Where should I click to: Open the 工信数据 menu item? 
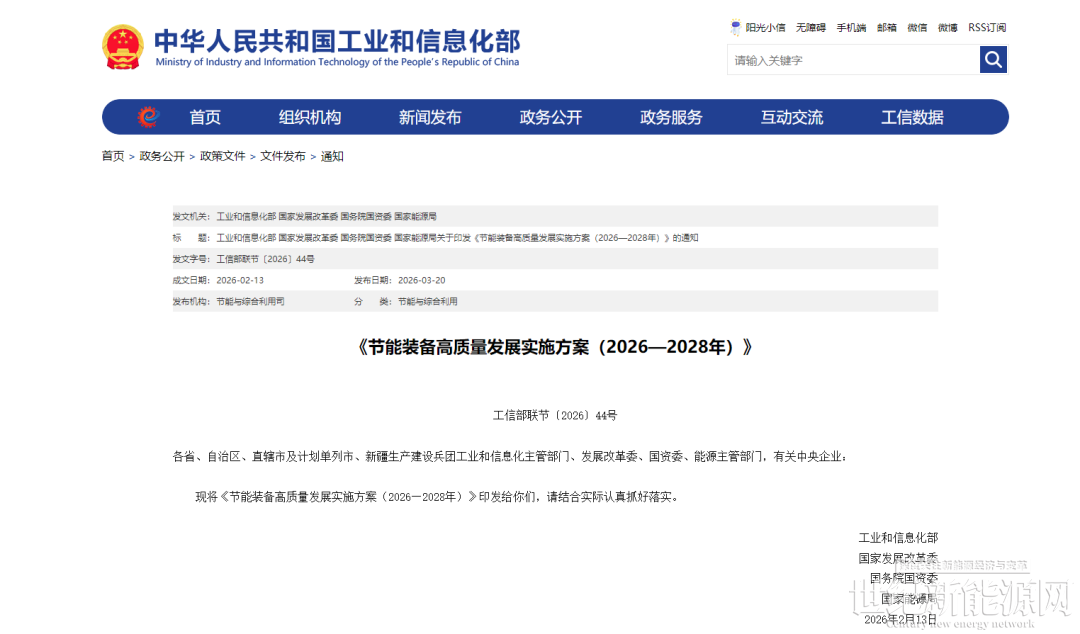click(912, 117)
